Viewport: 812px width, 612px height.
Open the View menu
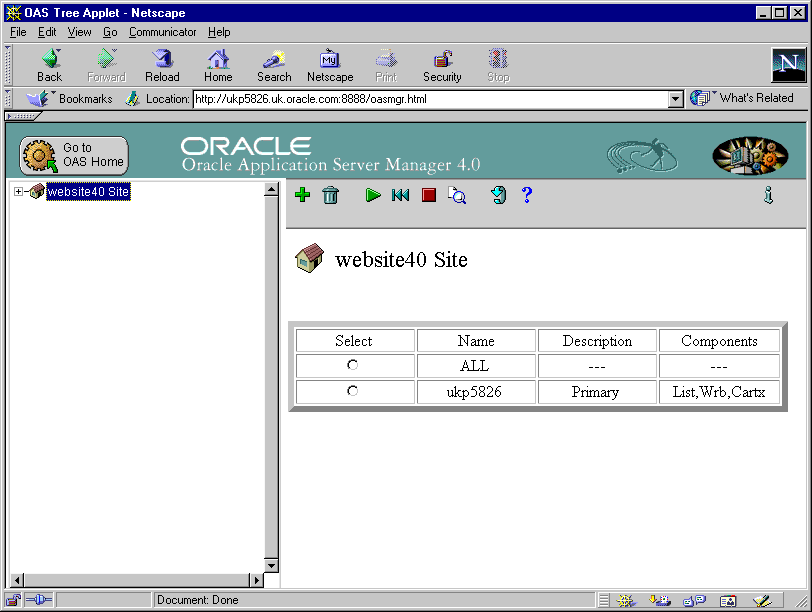pos(79,32)
